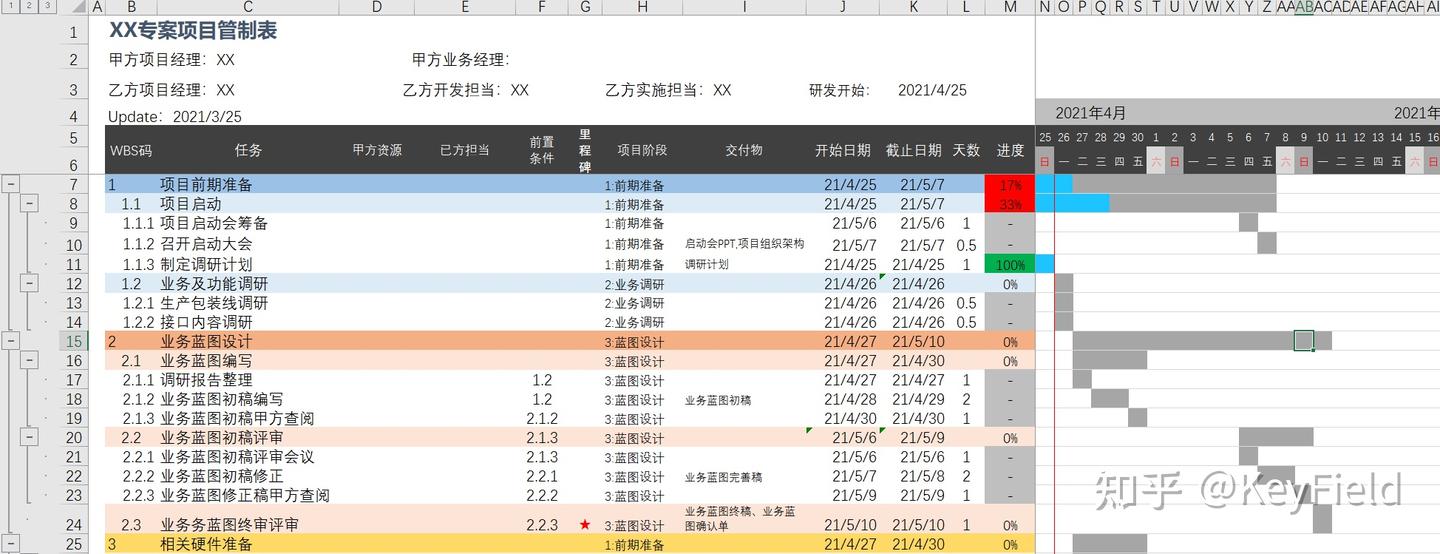This screenshot has width=1440, height=554.
Task: Select column H header
Action: [642, 7]
